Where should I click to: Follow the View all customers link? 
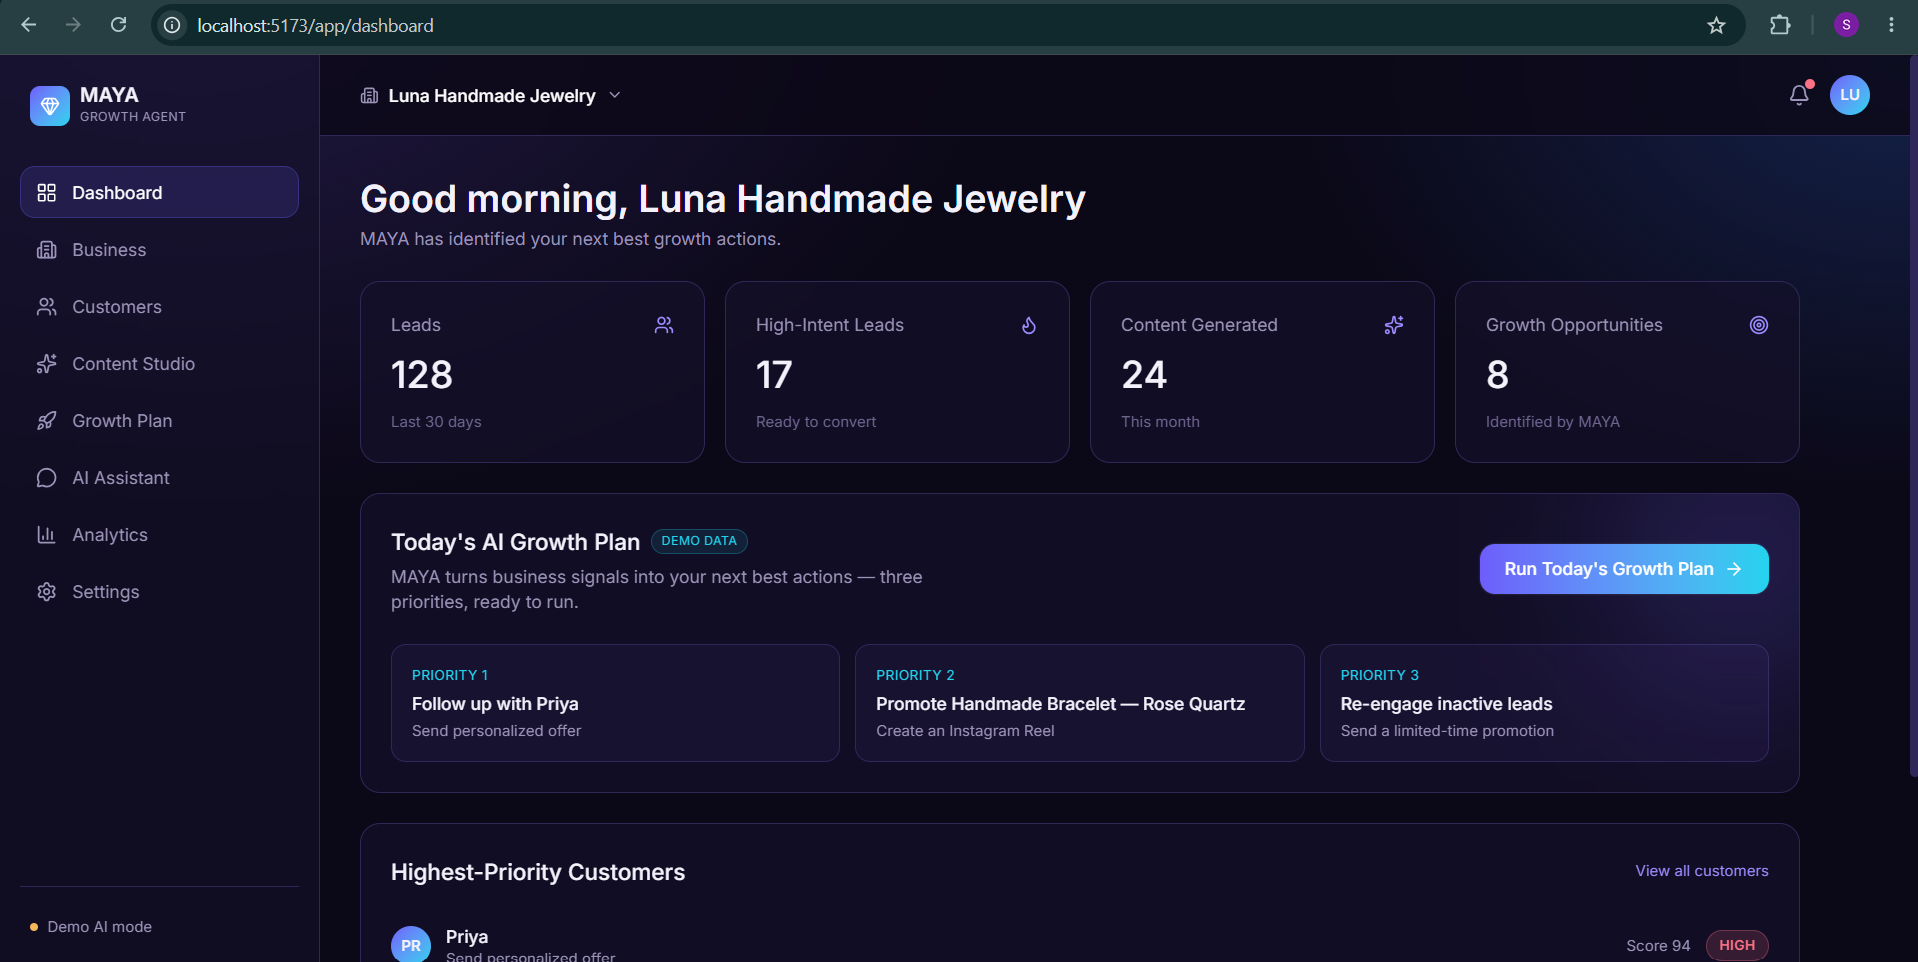pos(1702,871)
